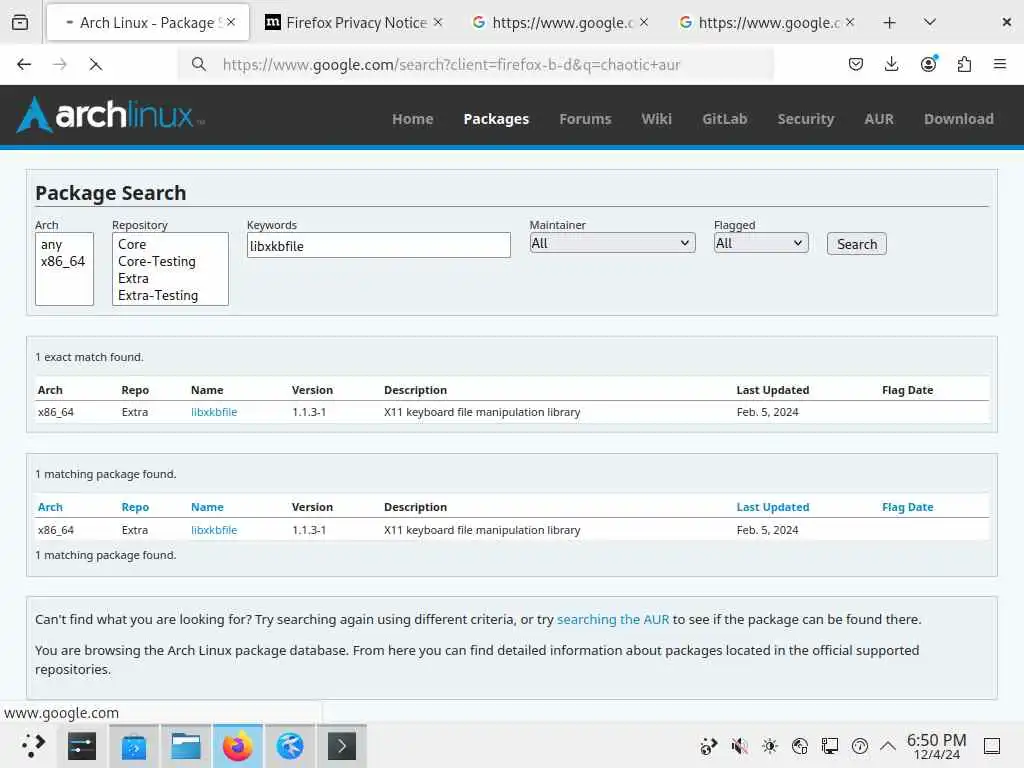1024x768 pixels.
Task: Expand hidden system tray icons arrow
Action: click(888, 745)
